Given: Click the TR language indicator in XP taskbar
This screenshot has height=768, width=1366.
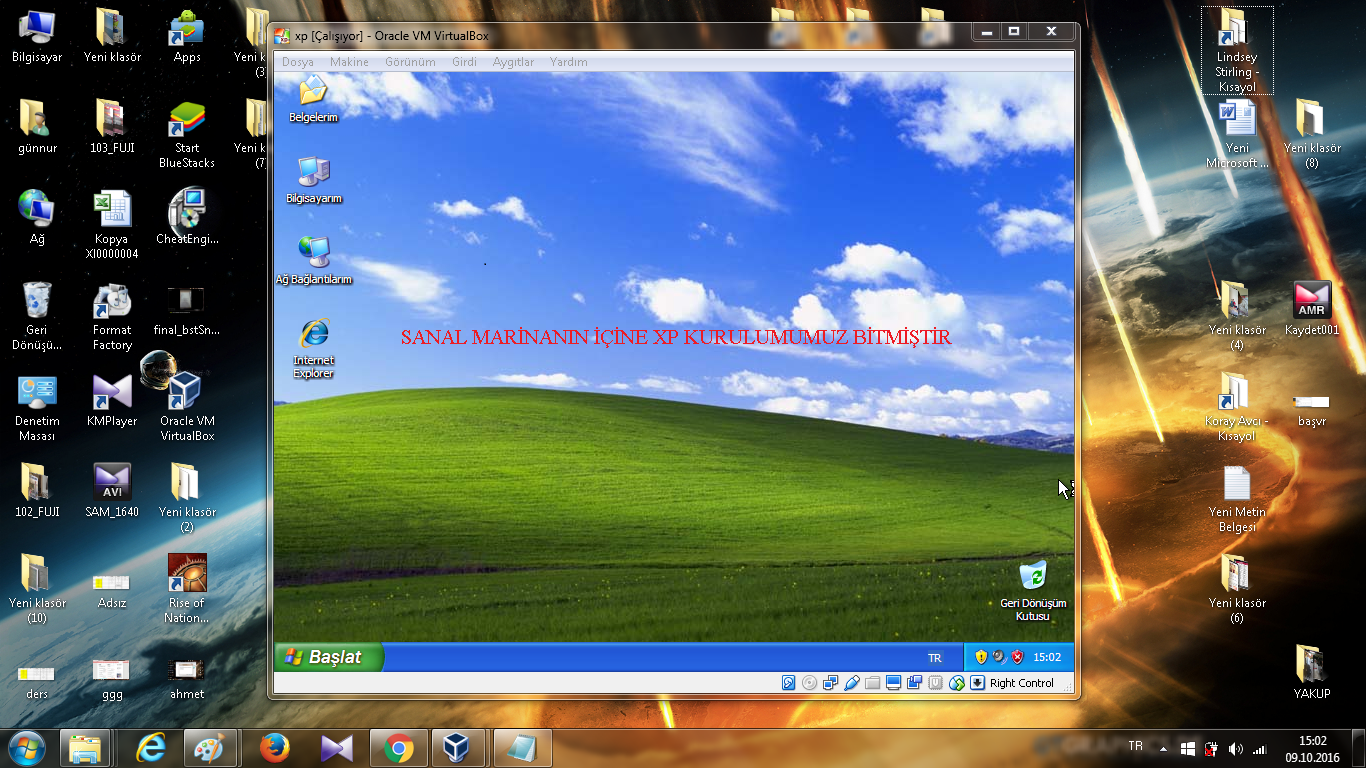Looking at the screenshot, I should 935,658.
